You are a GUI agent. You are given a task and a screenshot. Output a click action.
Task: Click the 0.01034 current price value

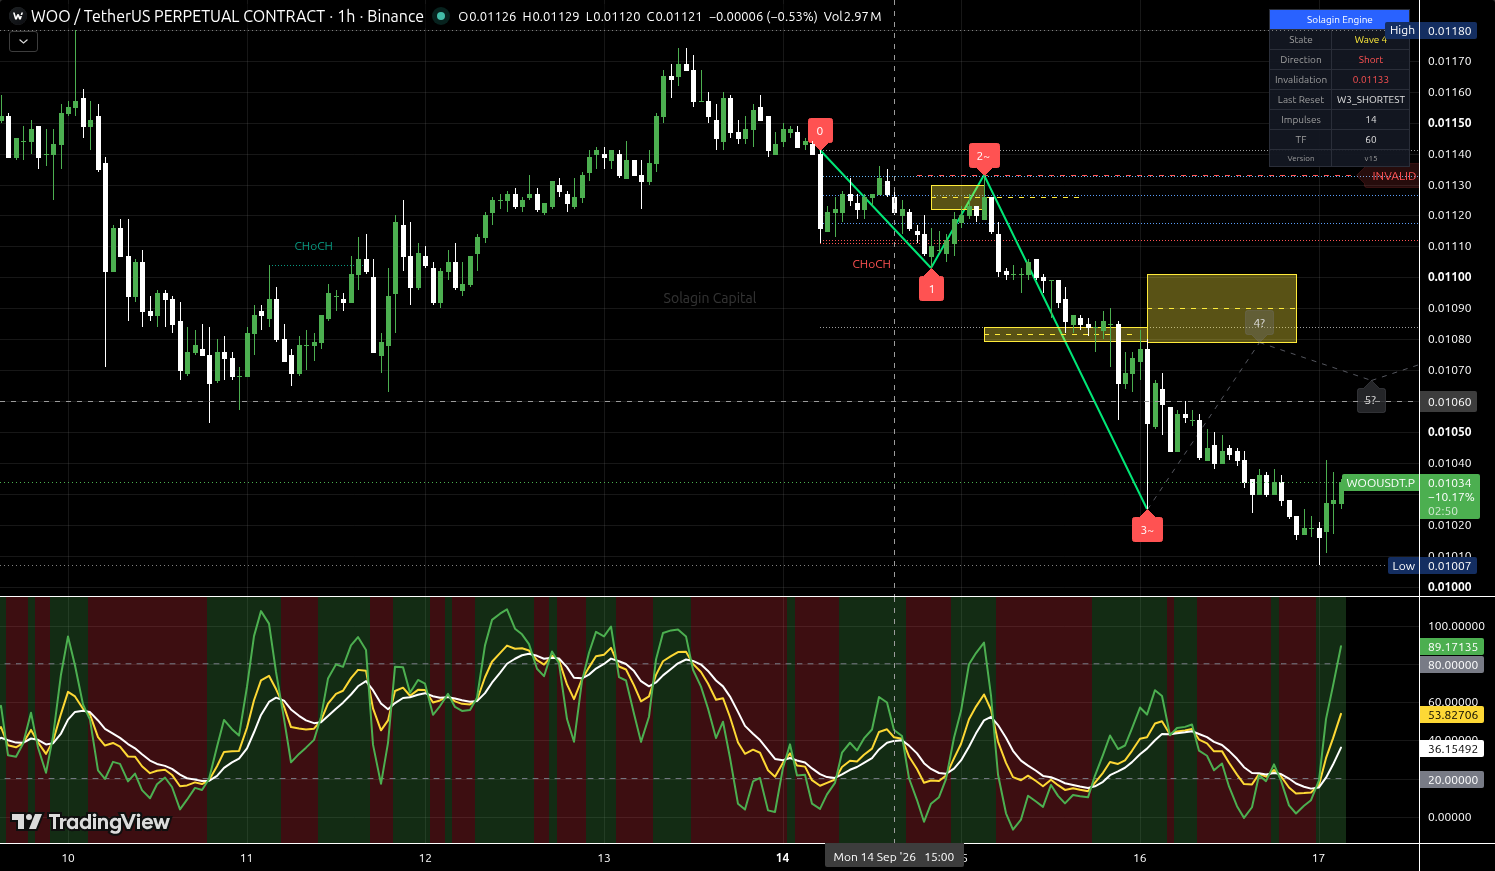click(x=1449, y=483)
